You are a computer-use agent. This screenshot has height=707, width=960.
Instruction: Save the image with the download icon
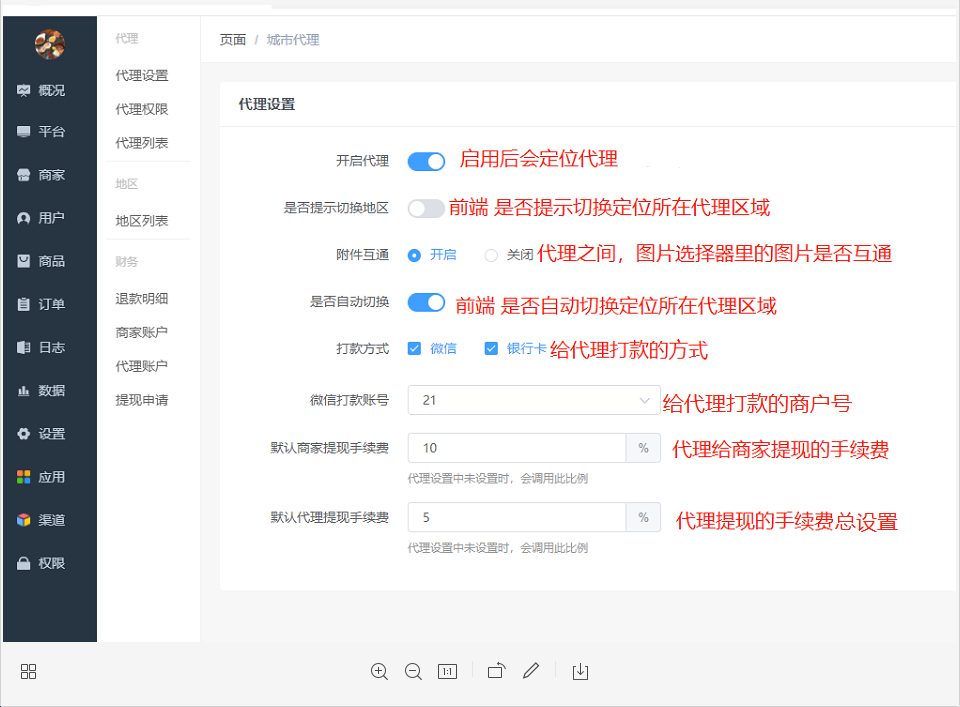pos(580,671)
